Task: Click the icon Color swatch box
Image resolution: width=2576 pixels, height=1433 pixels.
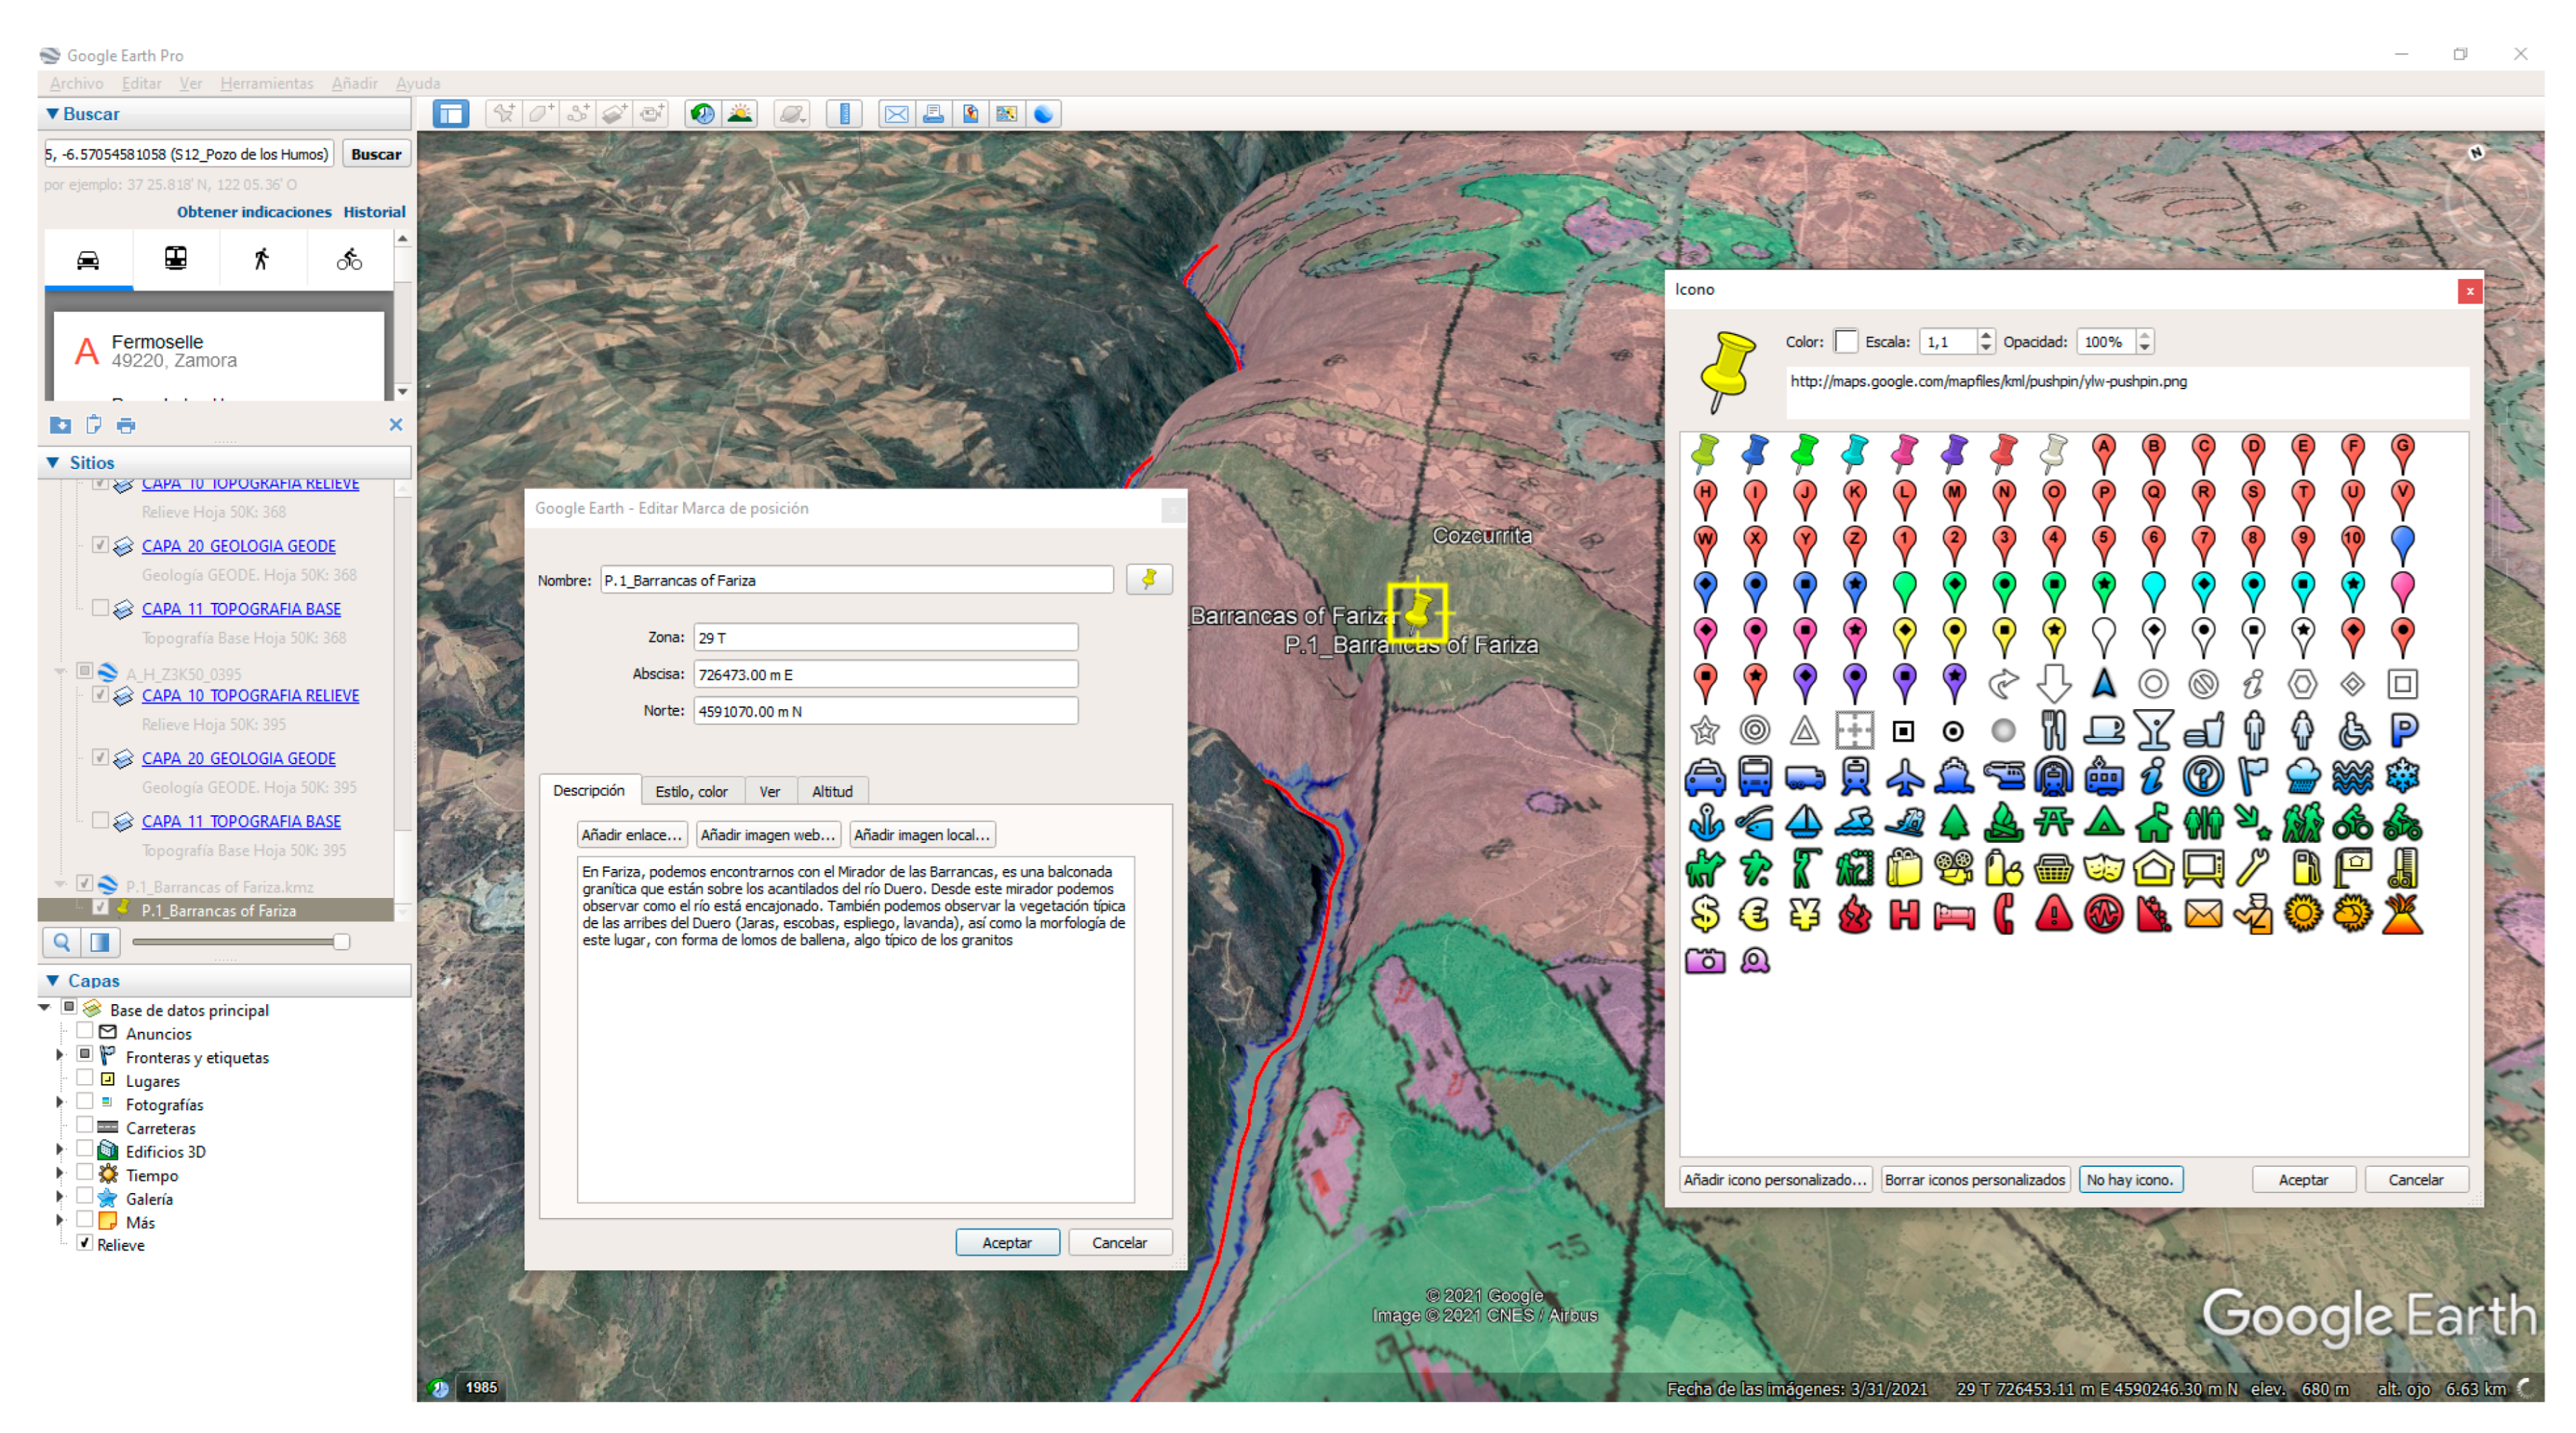Action: pyautogui.click(x=1846, y=342)
